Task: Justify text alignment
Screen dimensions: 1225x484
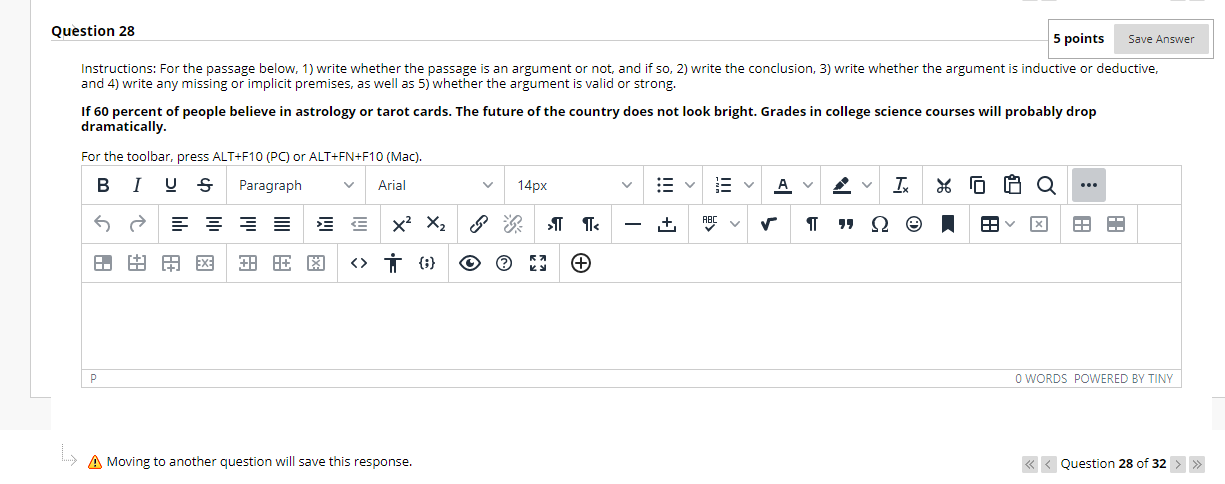Action: (x=283, y=224)
